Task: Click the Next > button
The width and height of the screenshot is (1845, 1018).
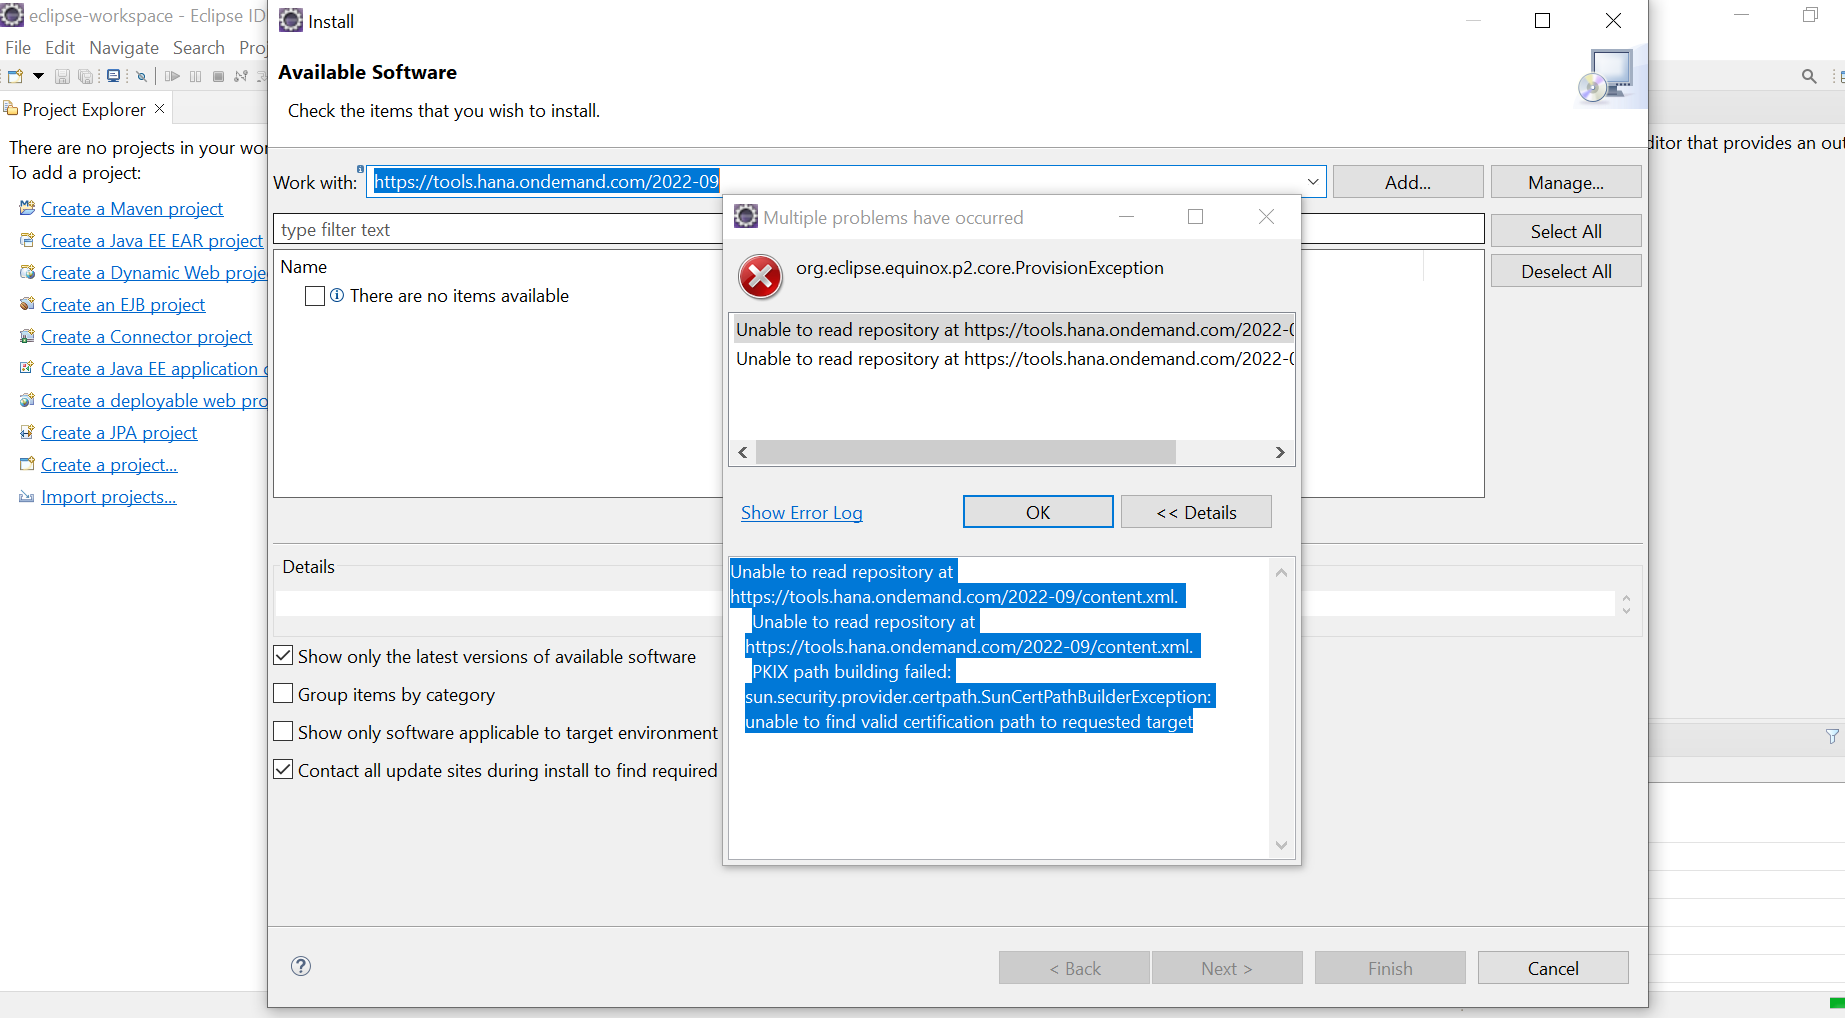Action: (1227, 968)
